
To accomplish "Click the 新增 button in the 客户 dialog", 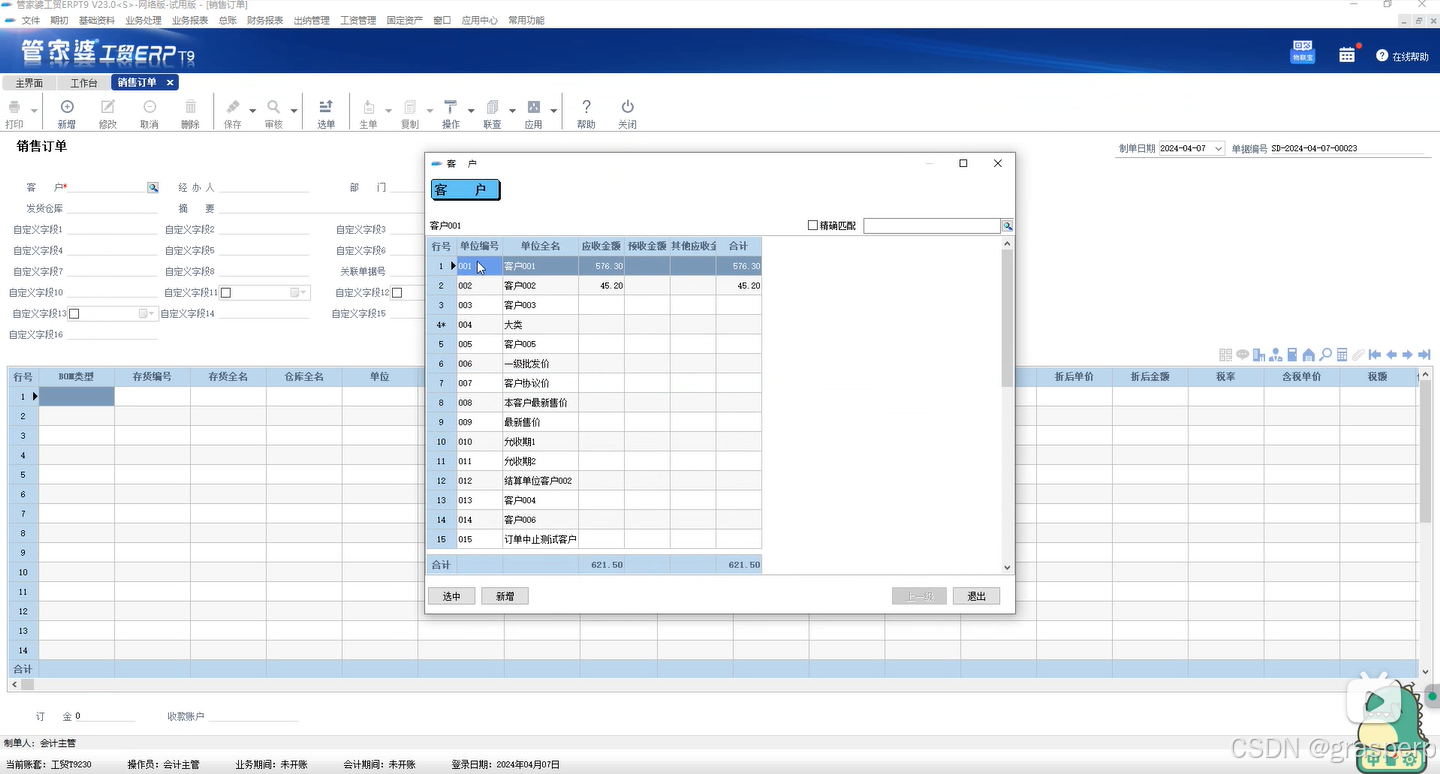I will (x=505, y=596).
